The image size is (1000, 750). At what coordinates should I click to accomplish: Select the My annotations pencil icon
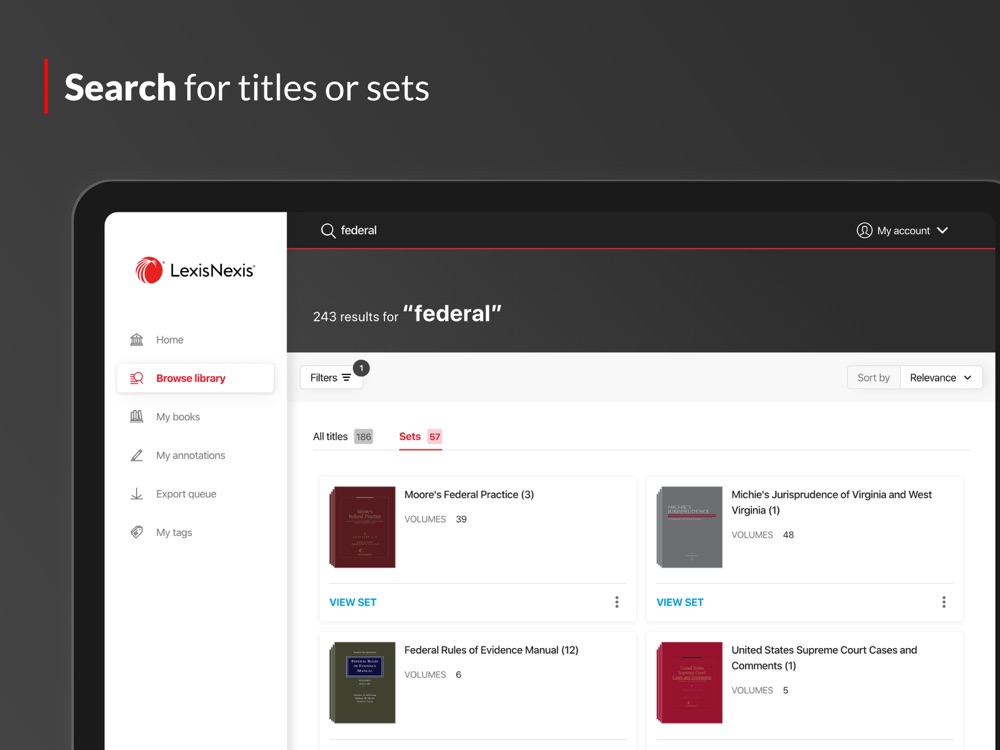click(137, 455)
